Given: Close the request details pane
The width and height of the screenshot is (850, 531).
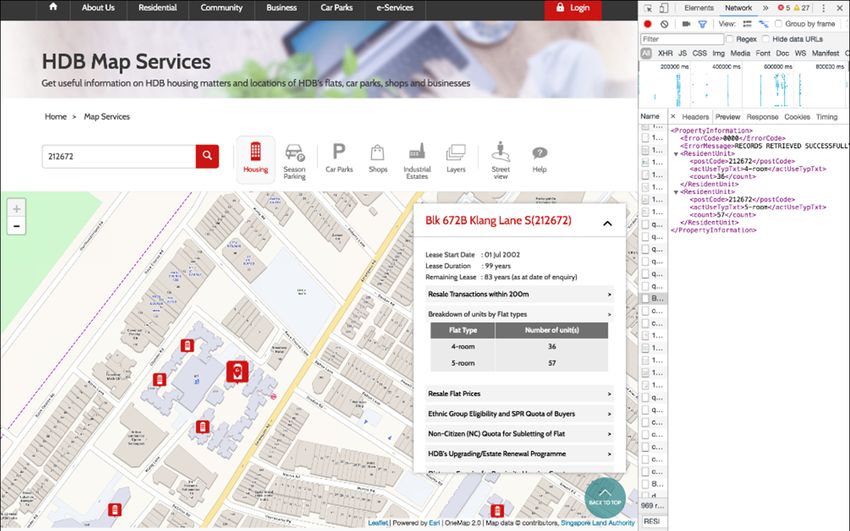Looking at the screenshot, I should 673,116.
